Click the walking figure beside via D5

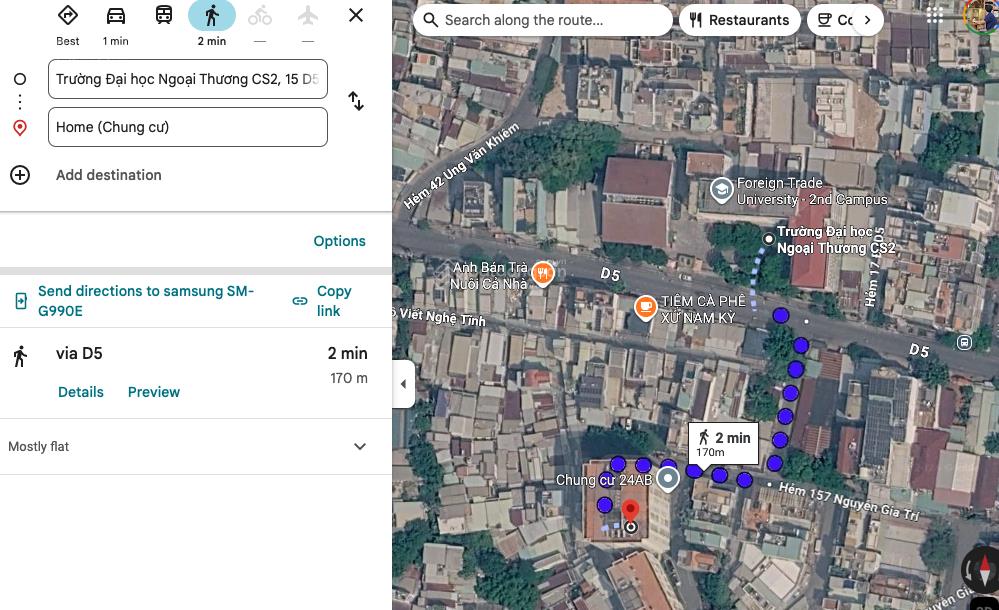[20, 356]
